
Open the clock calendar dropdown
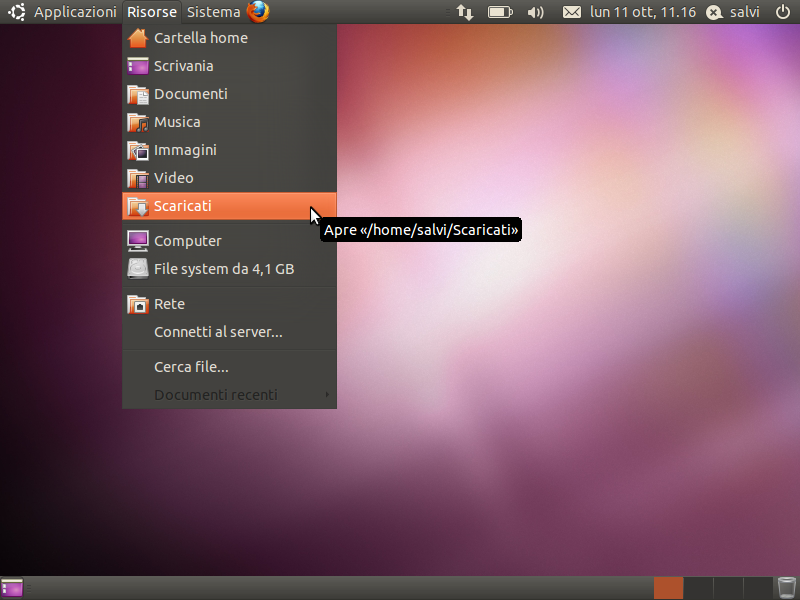click(x=642, y=12)
